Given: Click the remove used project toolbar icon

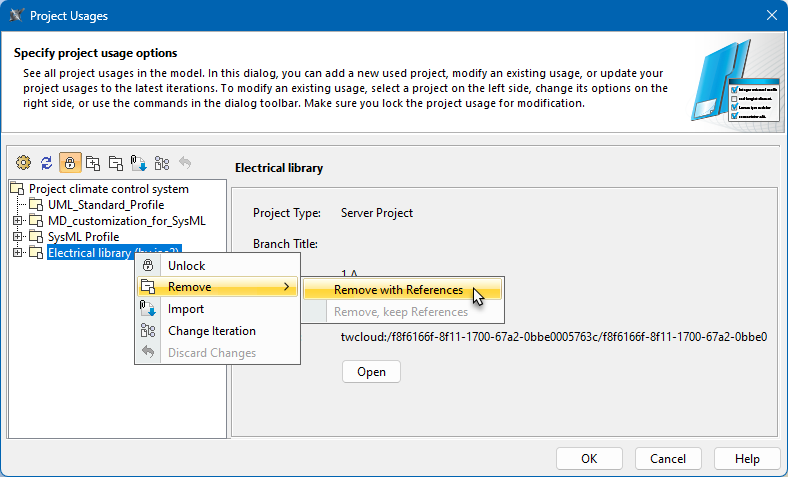Looking at the screenshot, I should pos(116,162).
